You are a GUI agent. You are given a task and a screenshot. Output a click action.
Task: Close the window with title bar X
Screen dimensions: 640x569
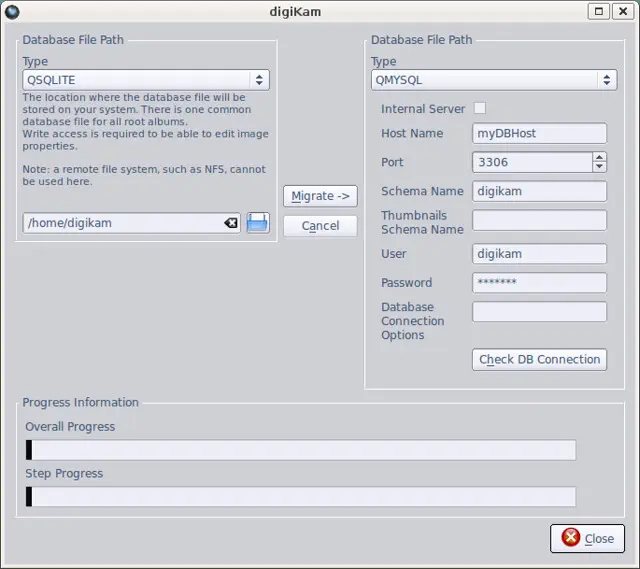(x=624, y=11)
